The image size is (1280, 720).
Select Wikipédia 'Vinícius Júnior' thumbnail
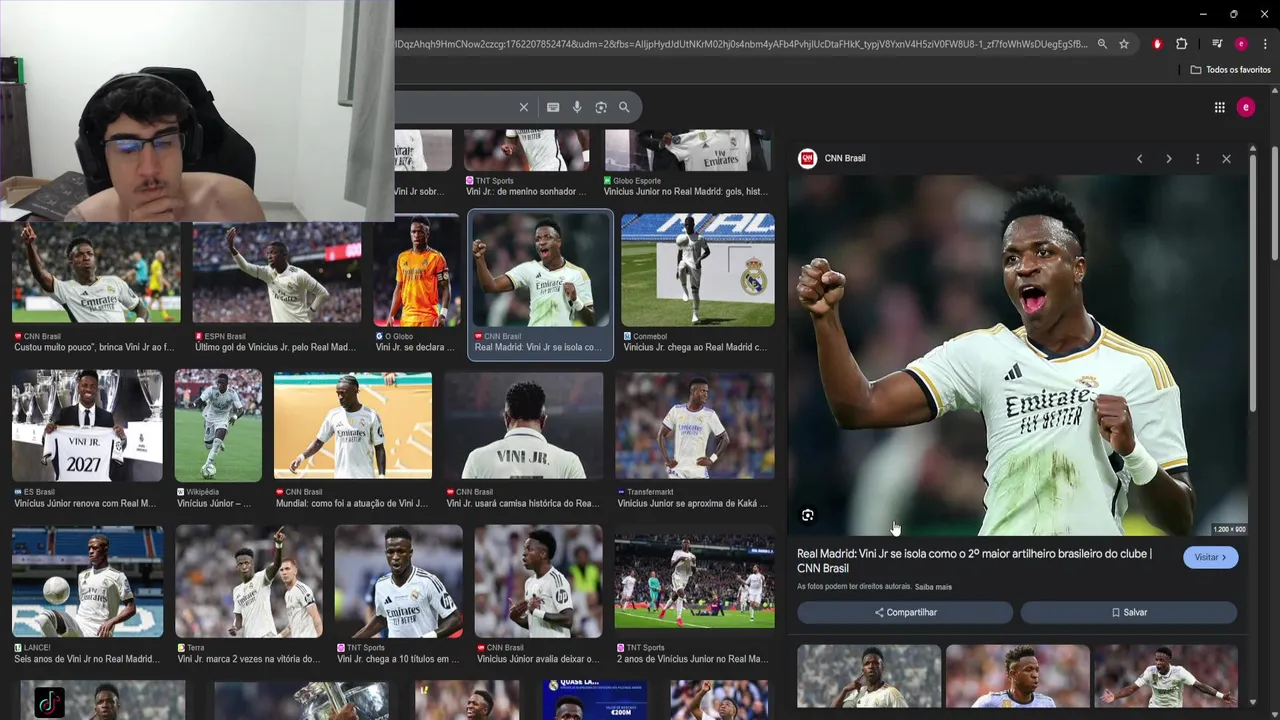[218, 425]
